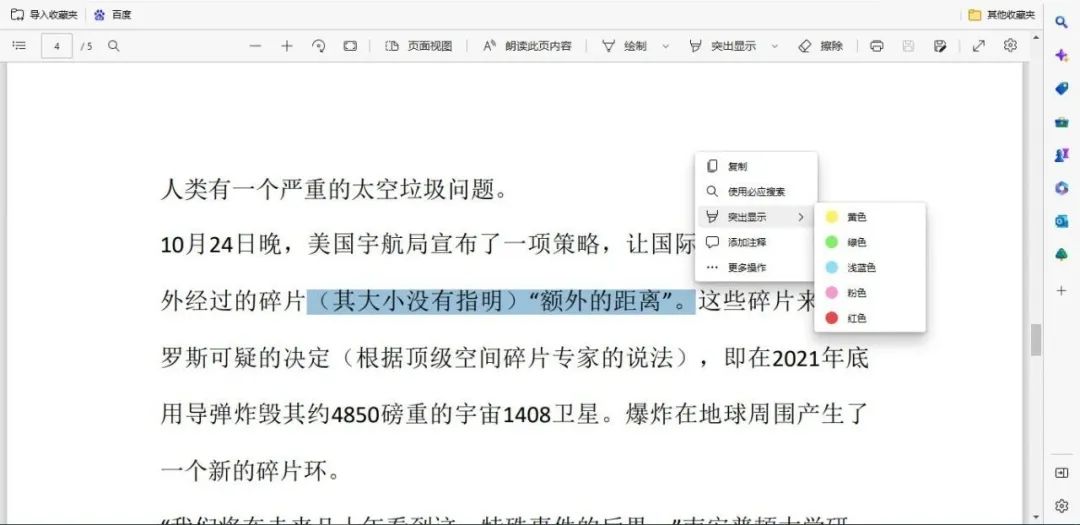Select the 擦除 eraser tool
This screenshot has height=525, width=1080.
(820, 46)
